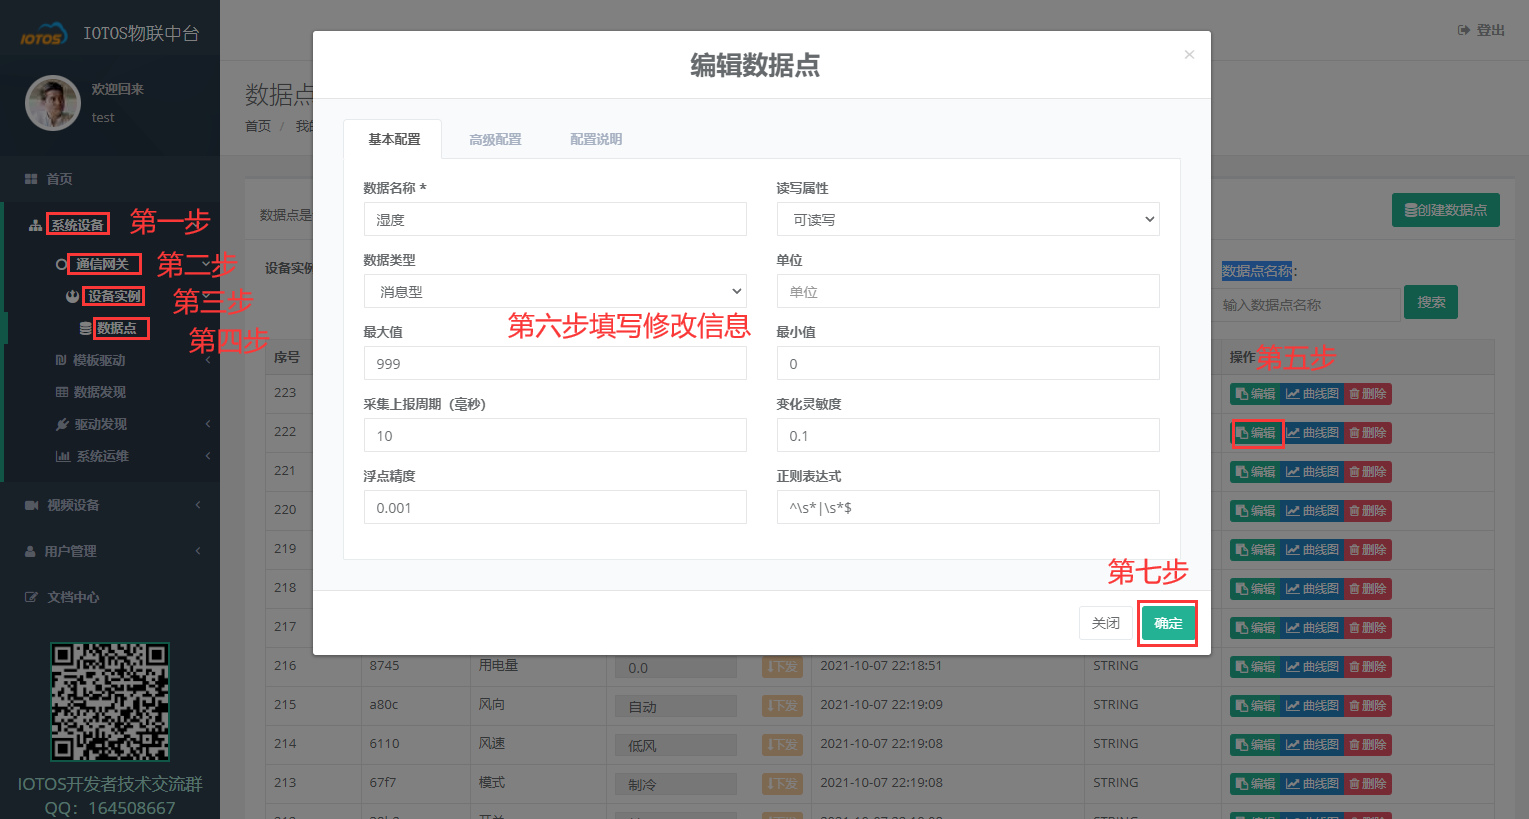
Task: Switch to the 高级配置 tab
Action: (x=494, y=139)
